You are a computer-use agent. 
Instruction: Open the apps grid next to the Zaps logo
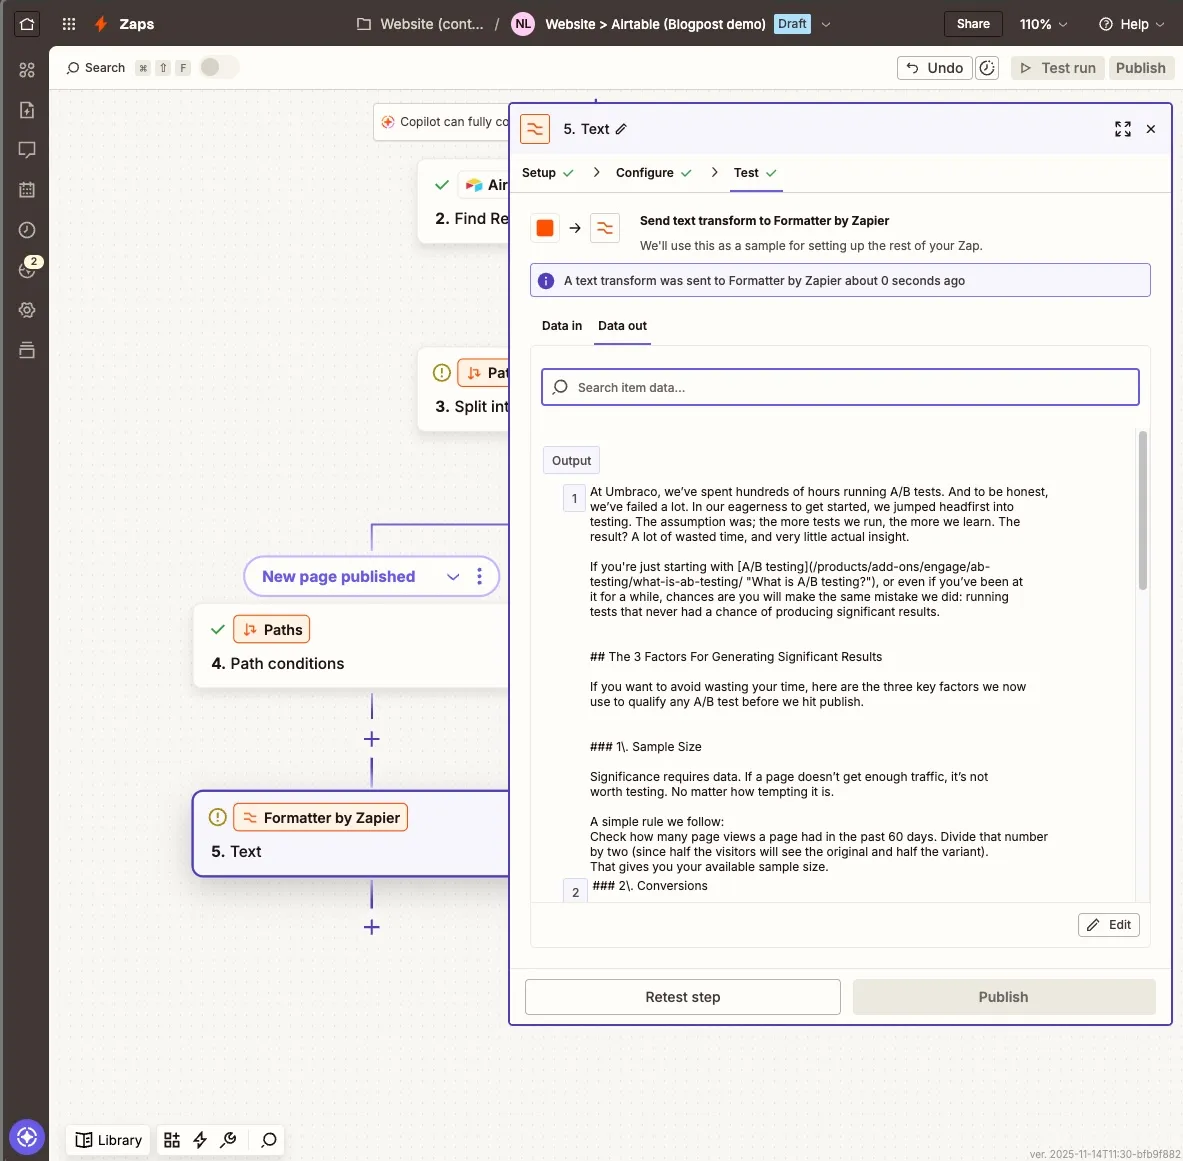(68, 23)
